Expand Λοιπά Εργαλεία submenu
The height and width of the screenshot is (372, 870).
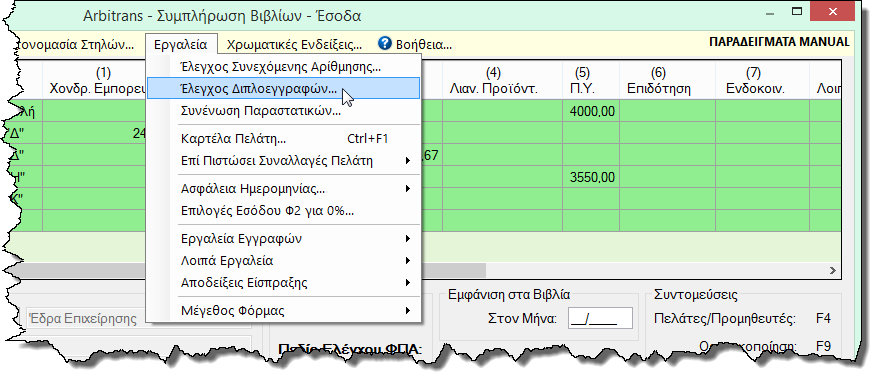(x=283, y=260)
